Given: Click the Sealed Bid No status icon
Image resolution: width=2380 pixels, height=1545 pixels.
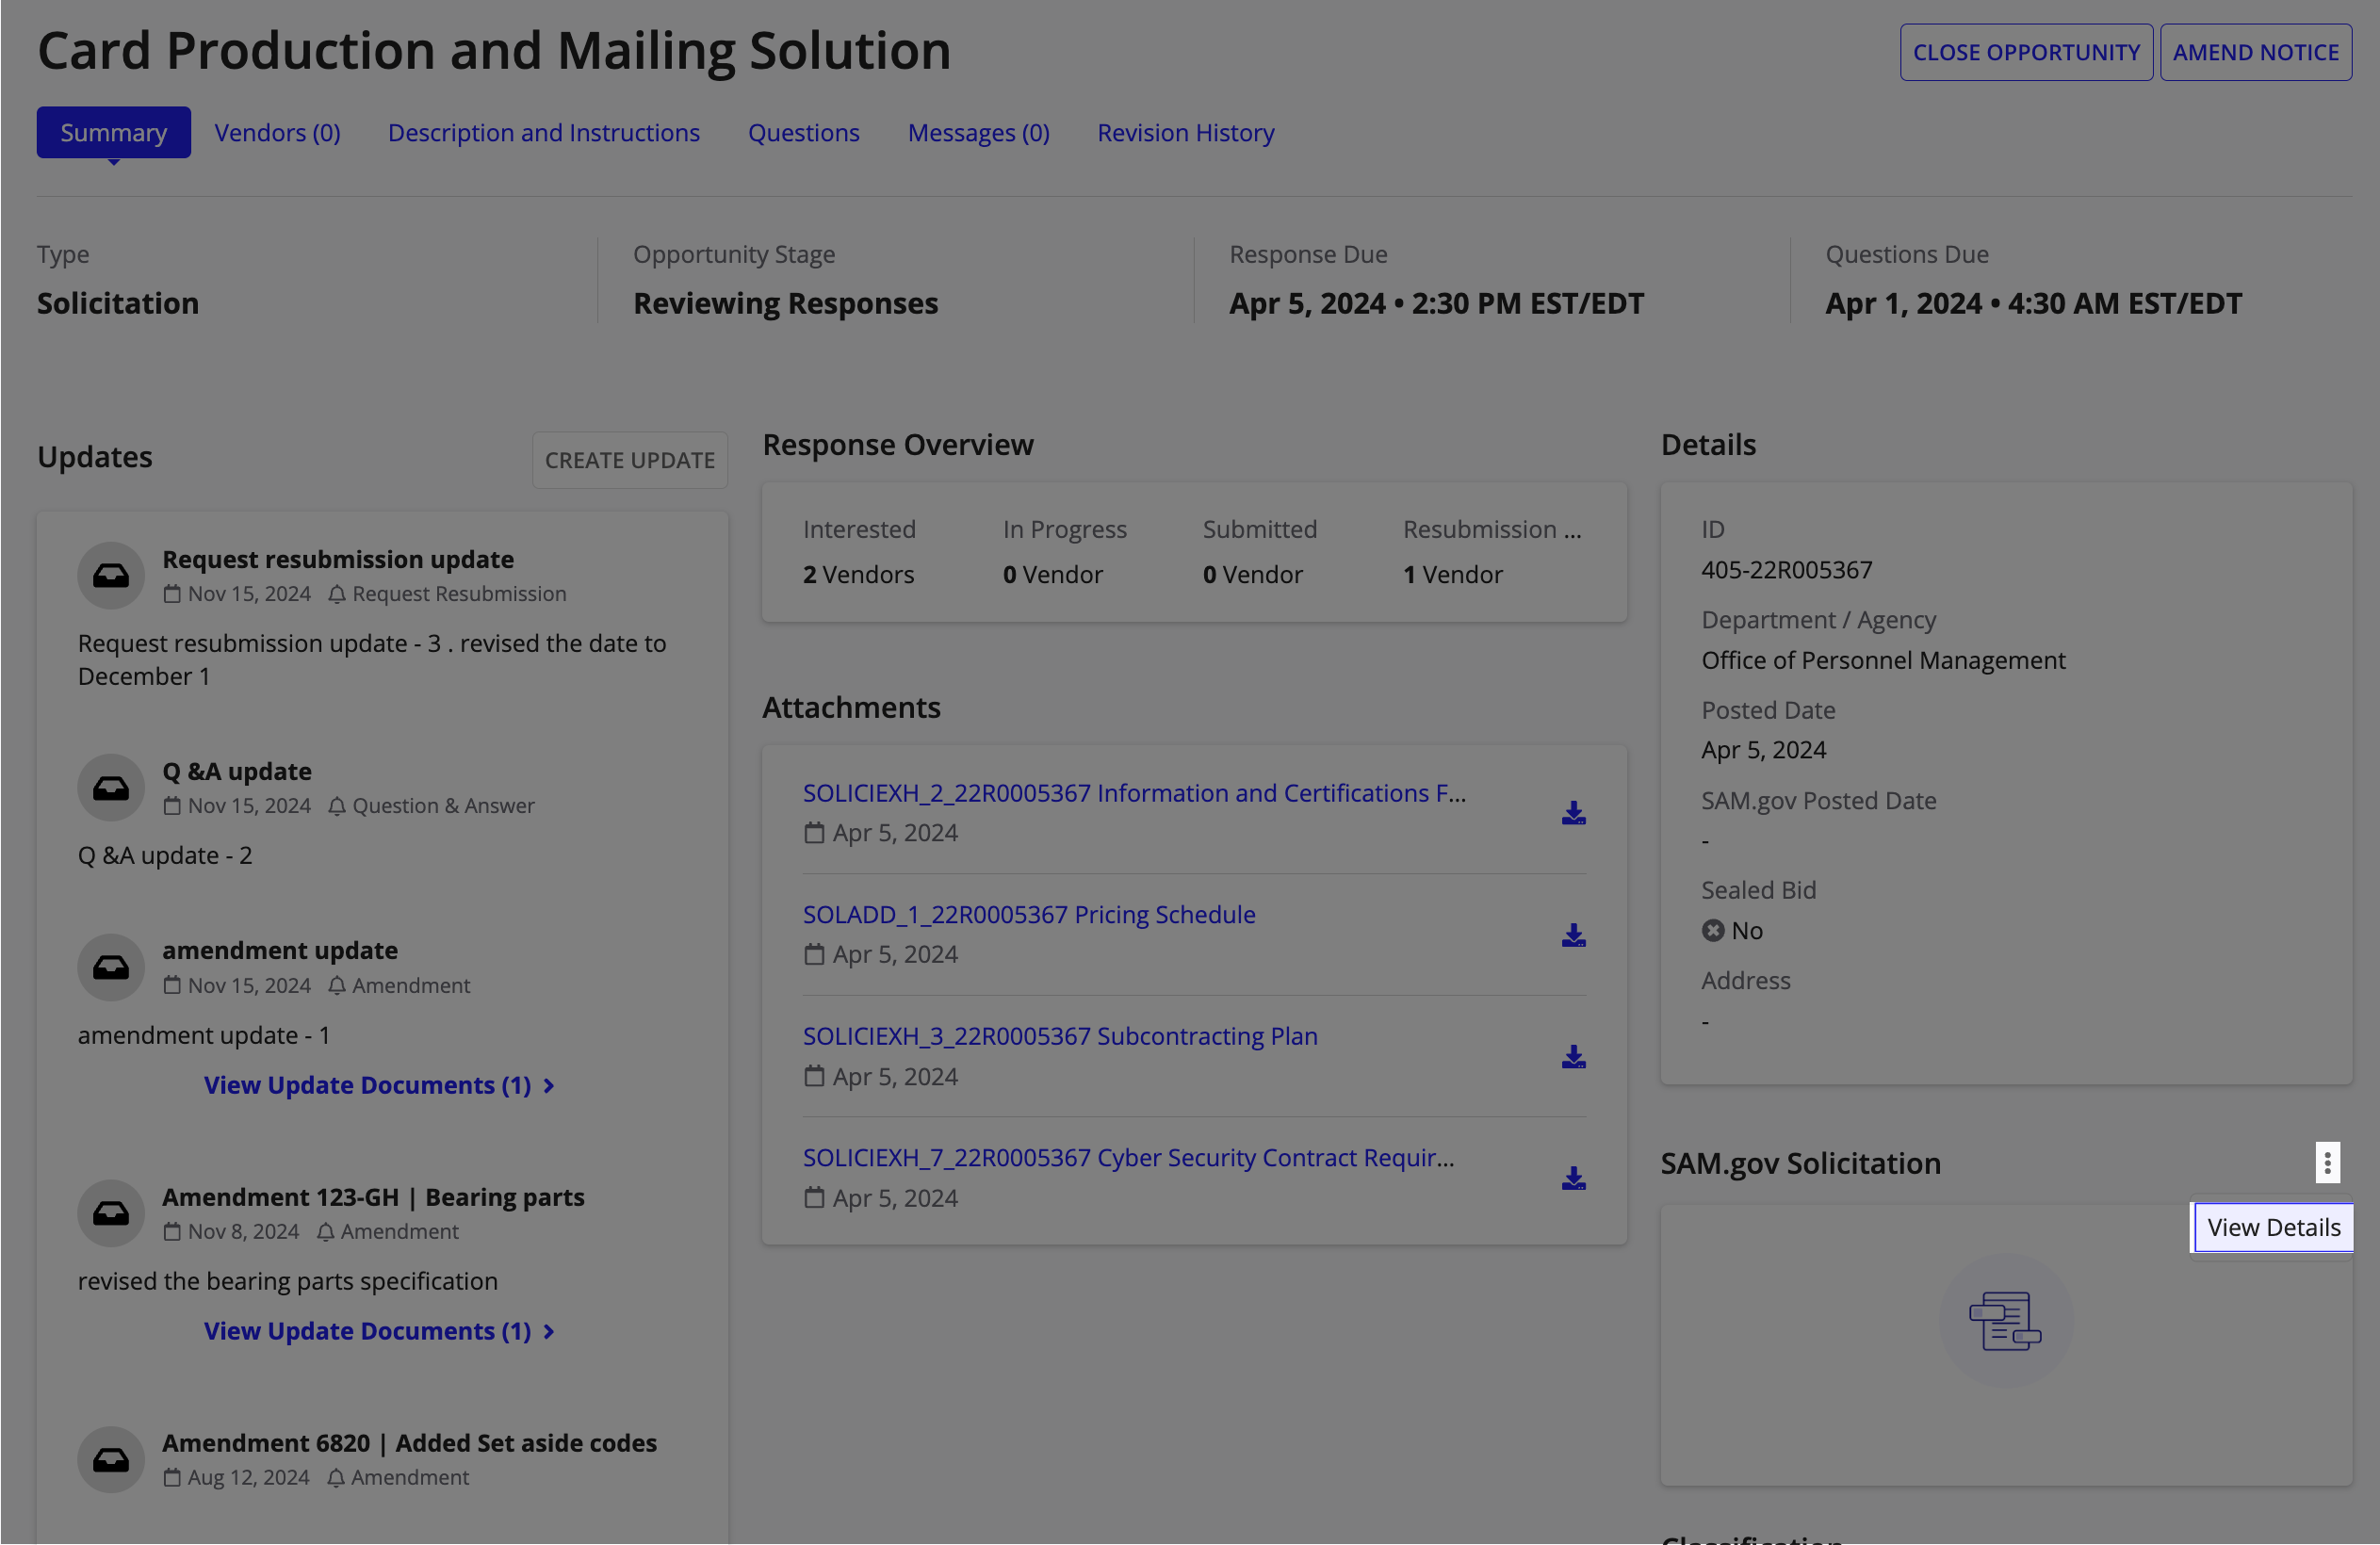Looking at the screenshot, I should pos(1712,930).
